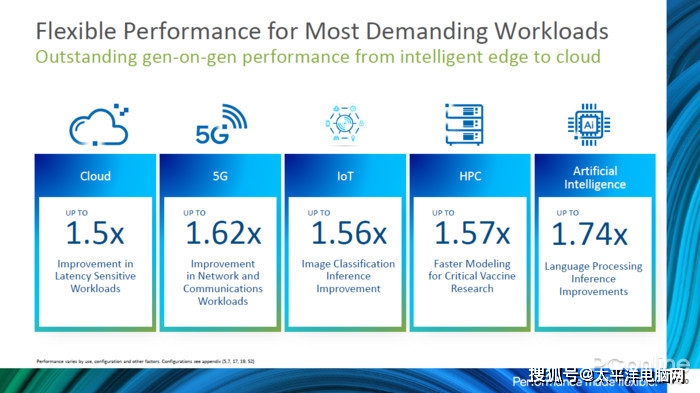
Task: Click the Language Processing Inference Improvements text
Action: click(593, 279)
